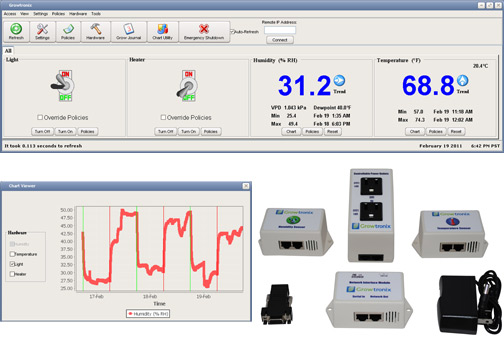Click the Connect button
Screen dimensions: 504x361
point(280,40)
